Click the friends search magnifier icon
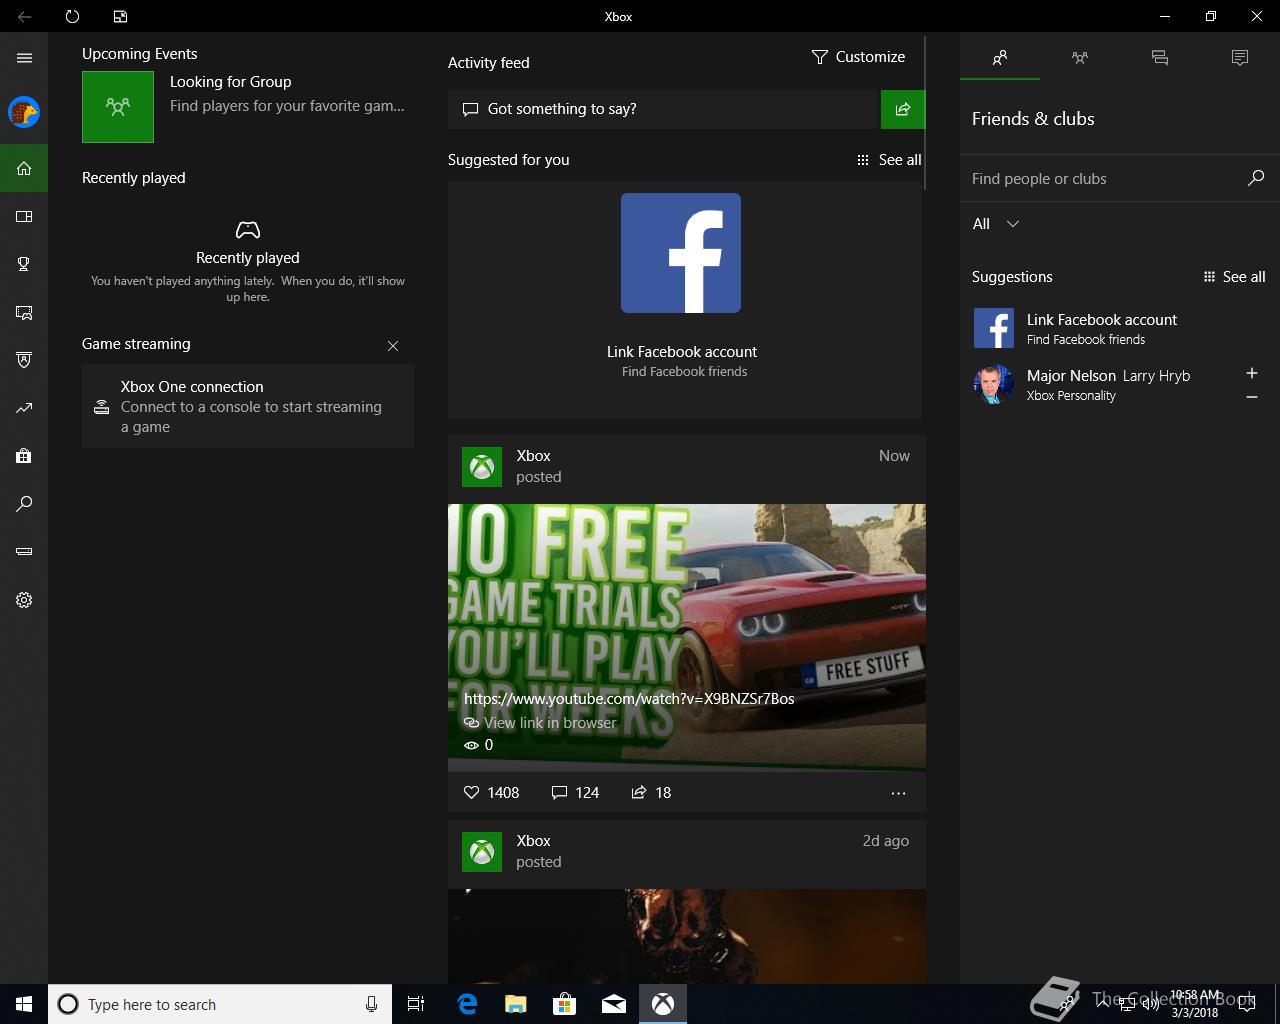This screenshot has width=1280, height=1024. pyautogui.click(x=1256, y=178)
